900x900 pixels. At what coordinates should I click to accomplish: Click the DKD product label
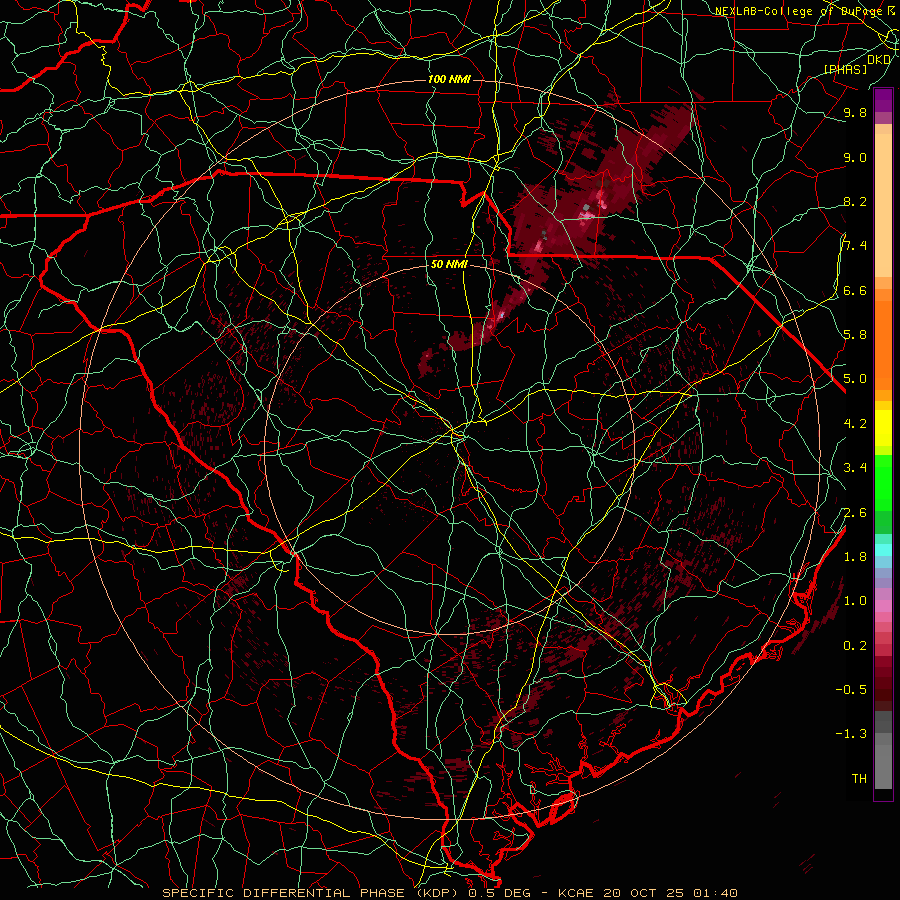[x=879, y=60]
